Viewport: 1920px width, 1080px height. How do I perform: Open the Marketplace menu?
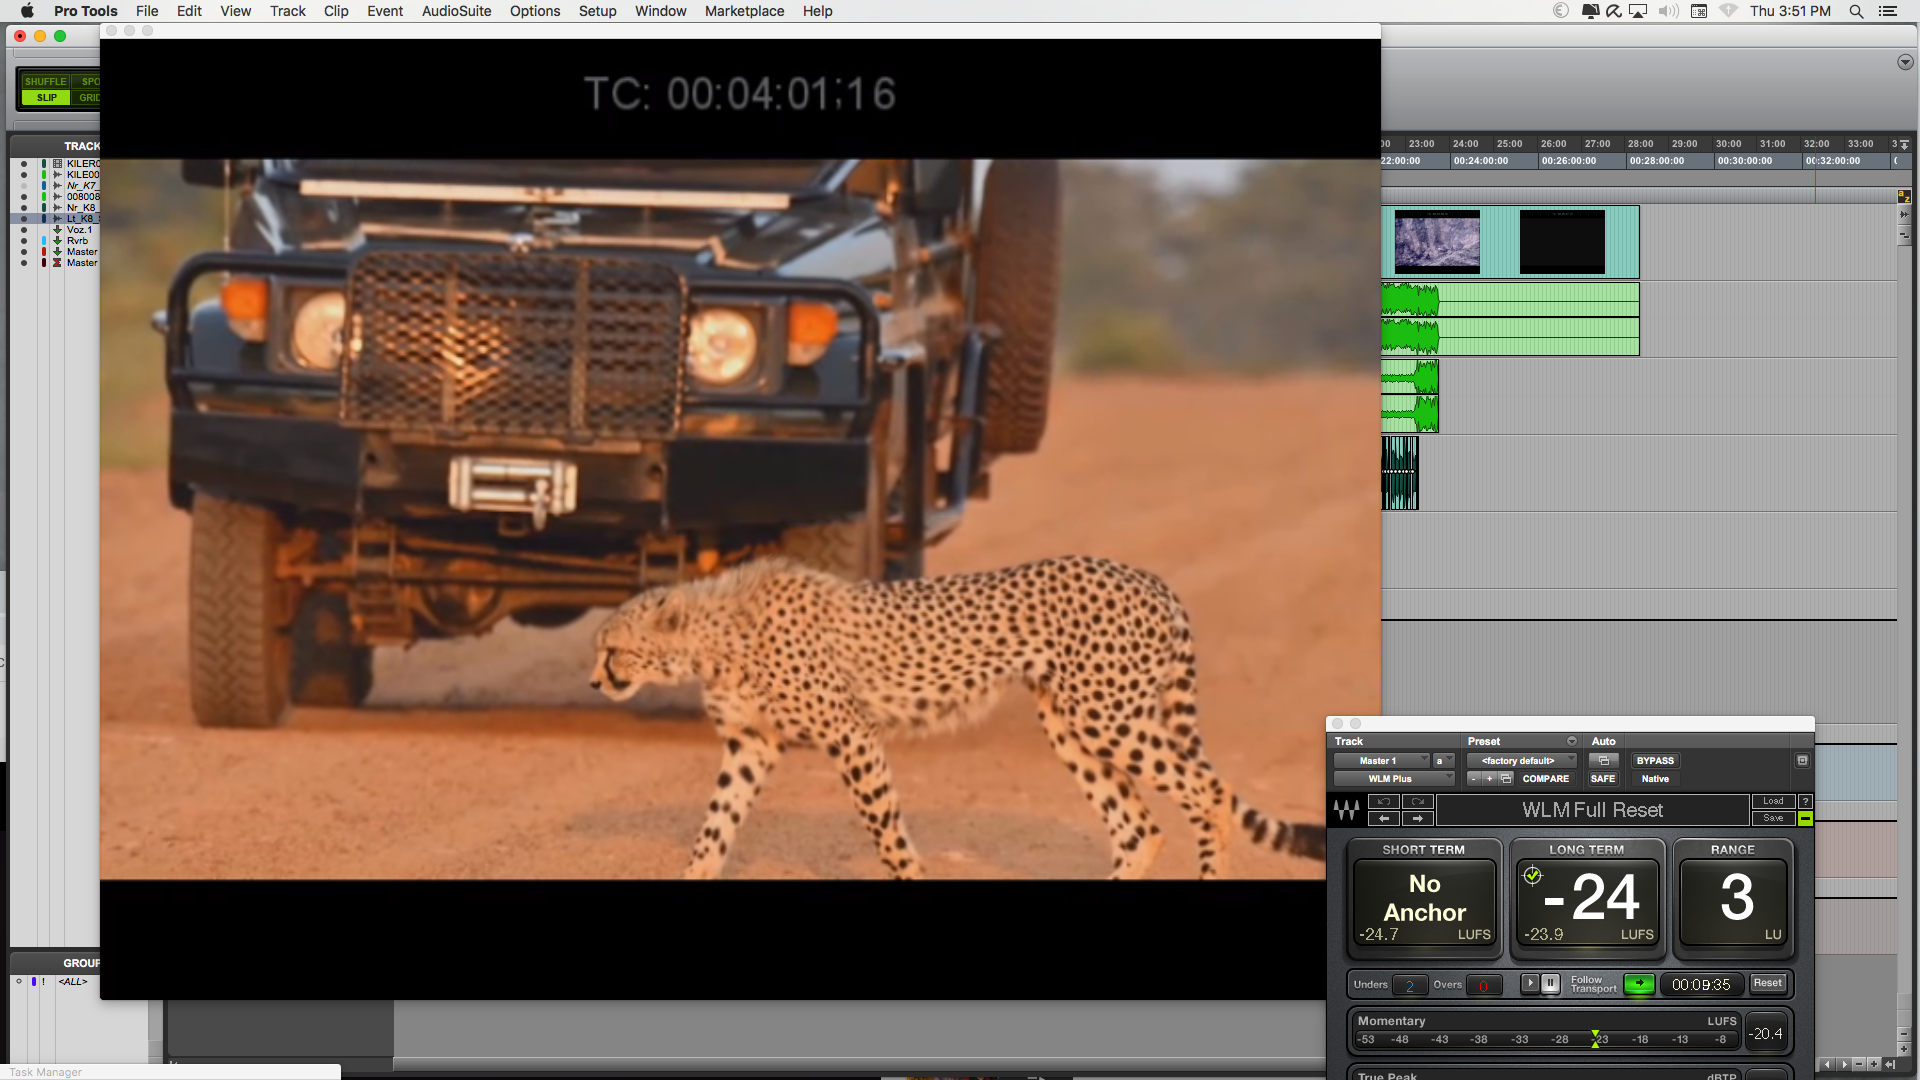(744, 11)
